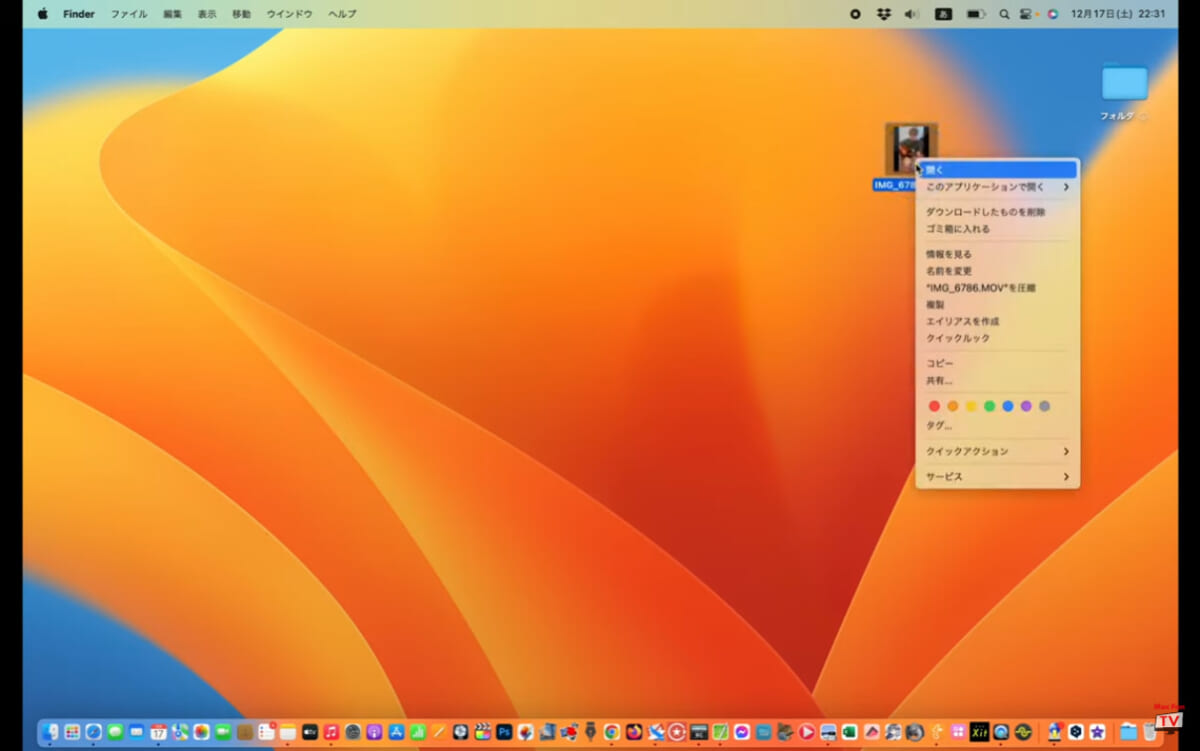Open the Photos app in Dock

(x=201, y=732)
